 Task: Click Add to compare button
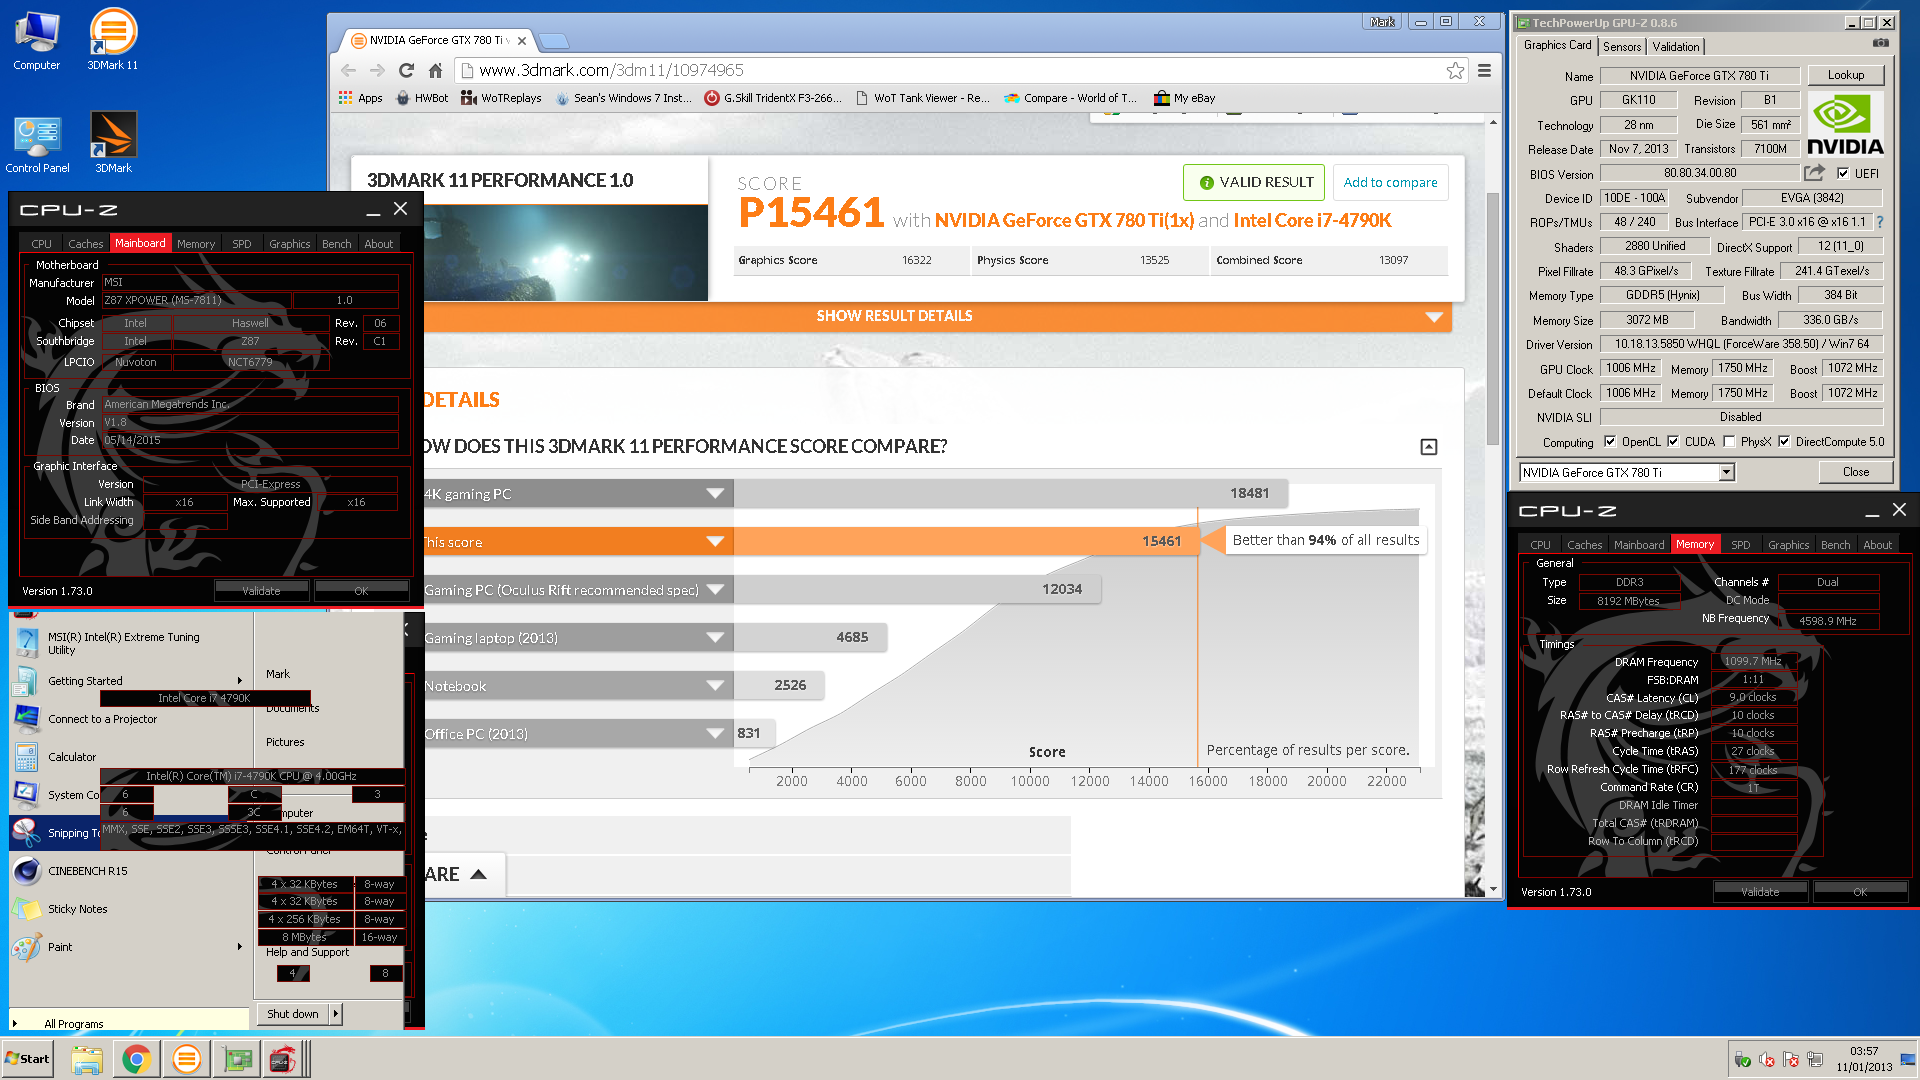pos(1390,182)
